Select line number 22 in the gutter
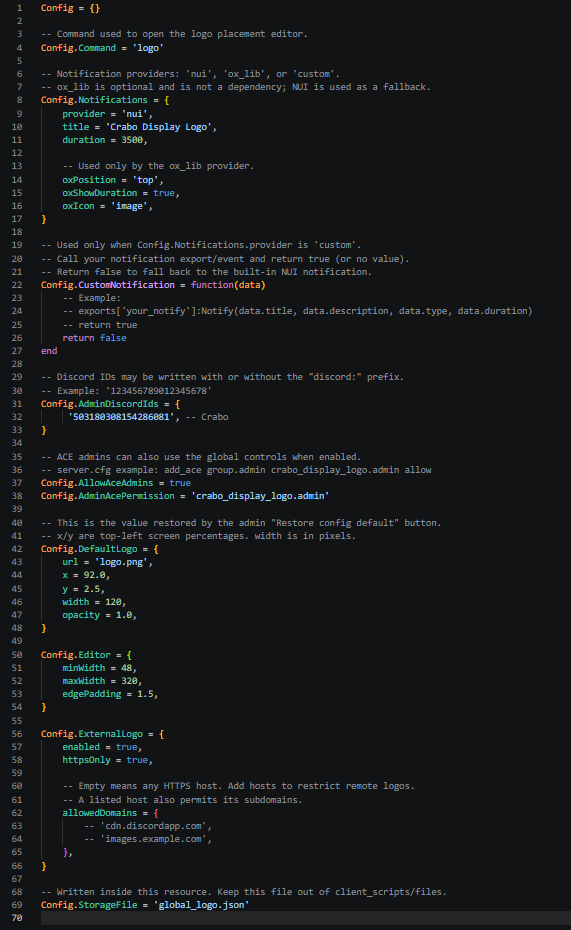The width and height of the screenshot is (571, 930). 17,285
